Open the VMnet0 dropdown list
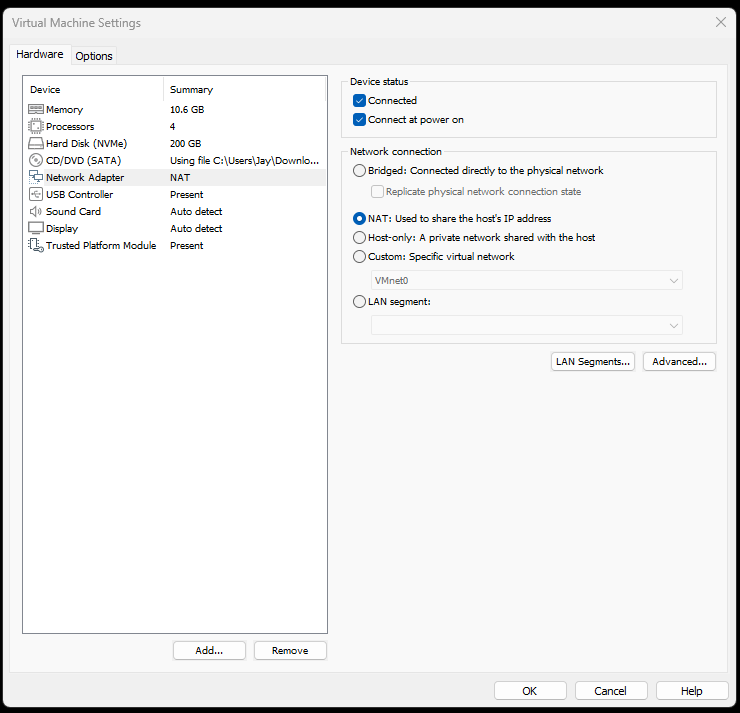Screen dimensions: 740x713 click(x=526, y=281)
